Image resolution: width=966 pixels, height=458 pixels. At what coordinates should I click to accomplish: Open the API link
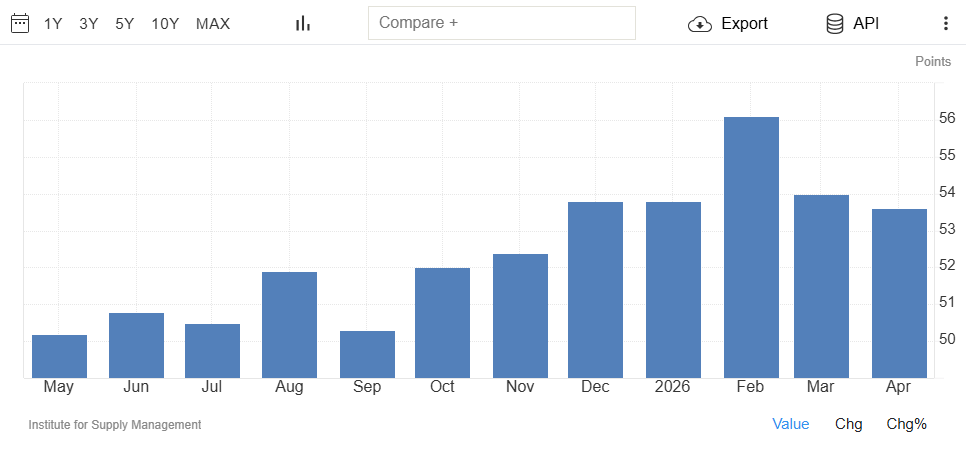point(866,23)
